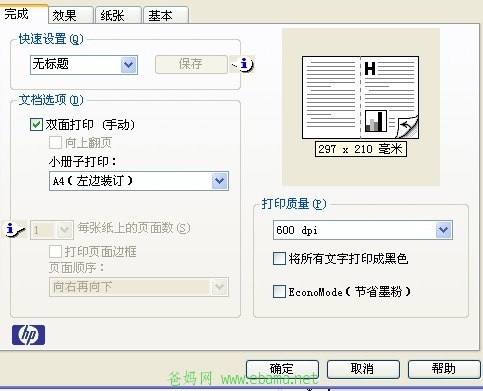Image resolution: width=483 pixels, height=391 pixels.
Task: Click the 页面顺序 label
Action: pos(77,268)
